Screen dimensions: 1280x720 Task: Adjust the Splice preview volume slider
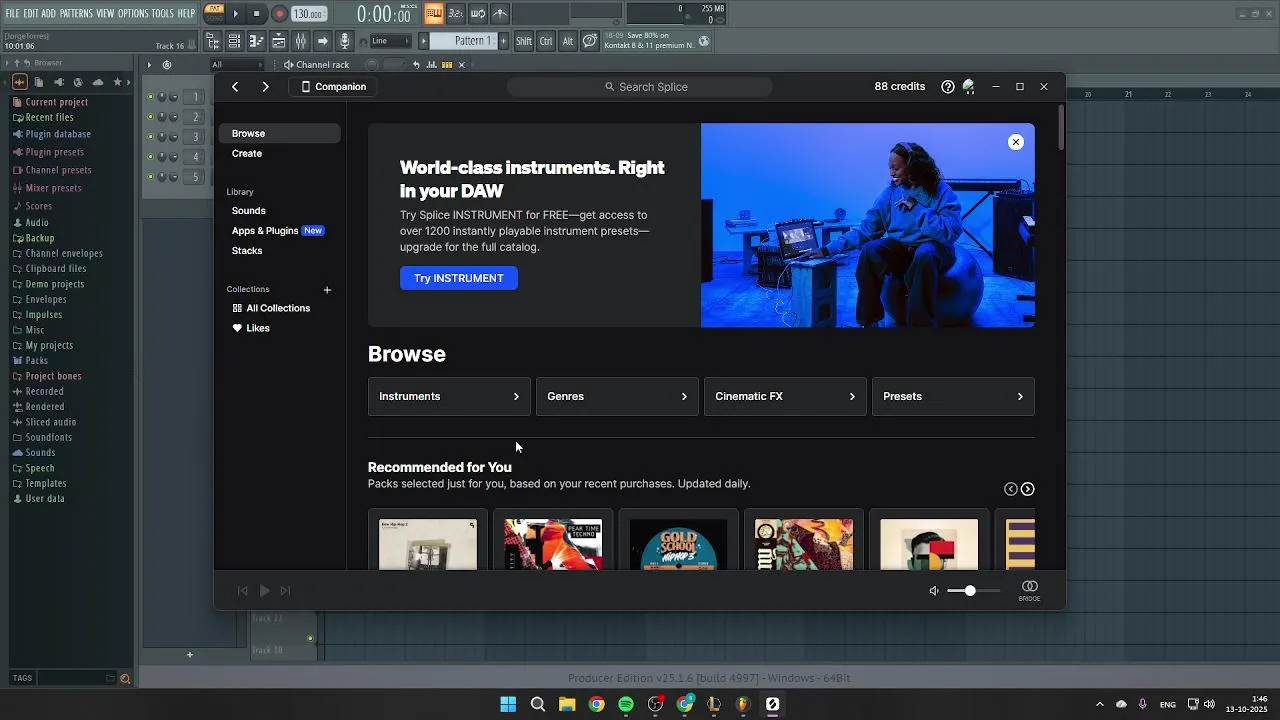973,591
